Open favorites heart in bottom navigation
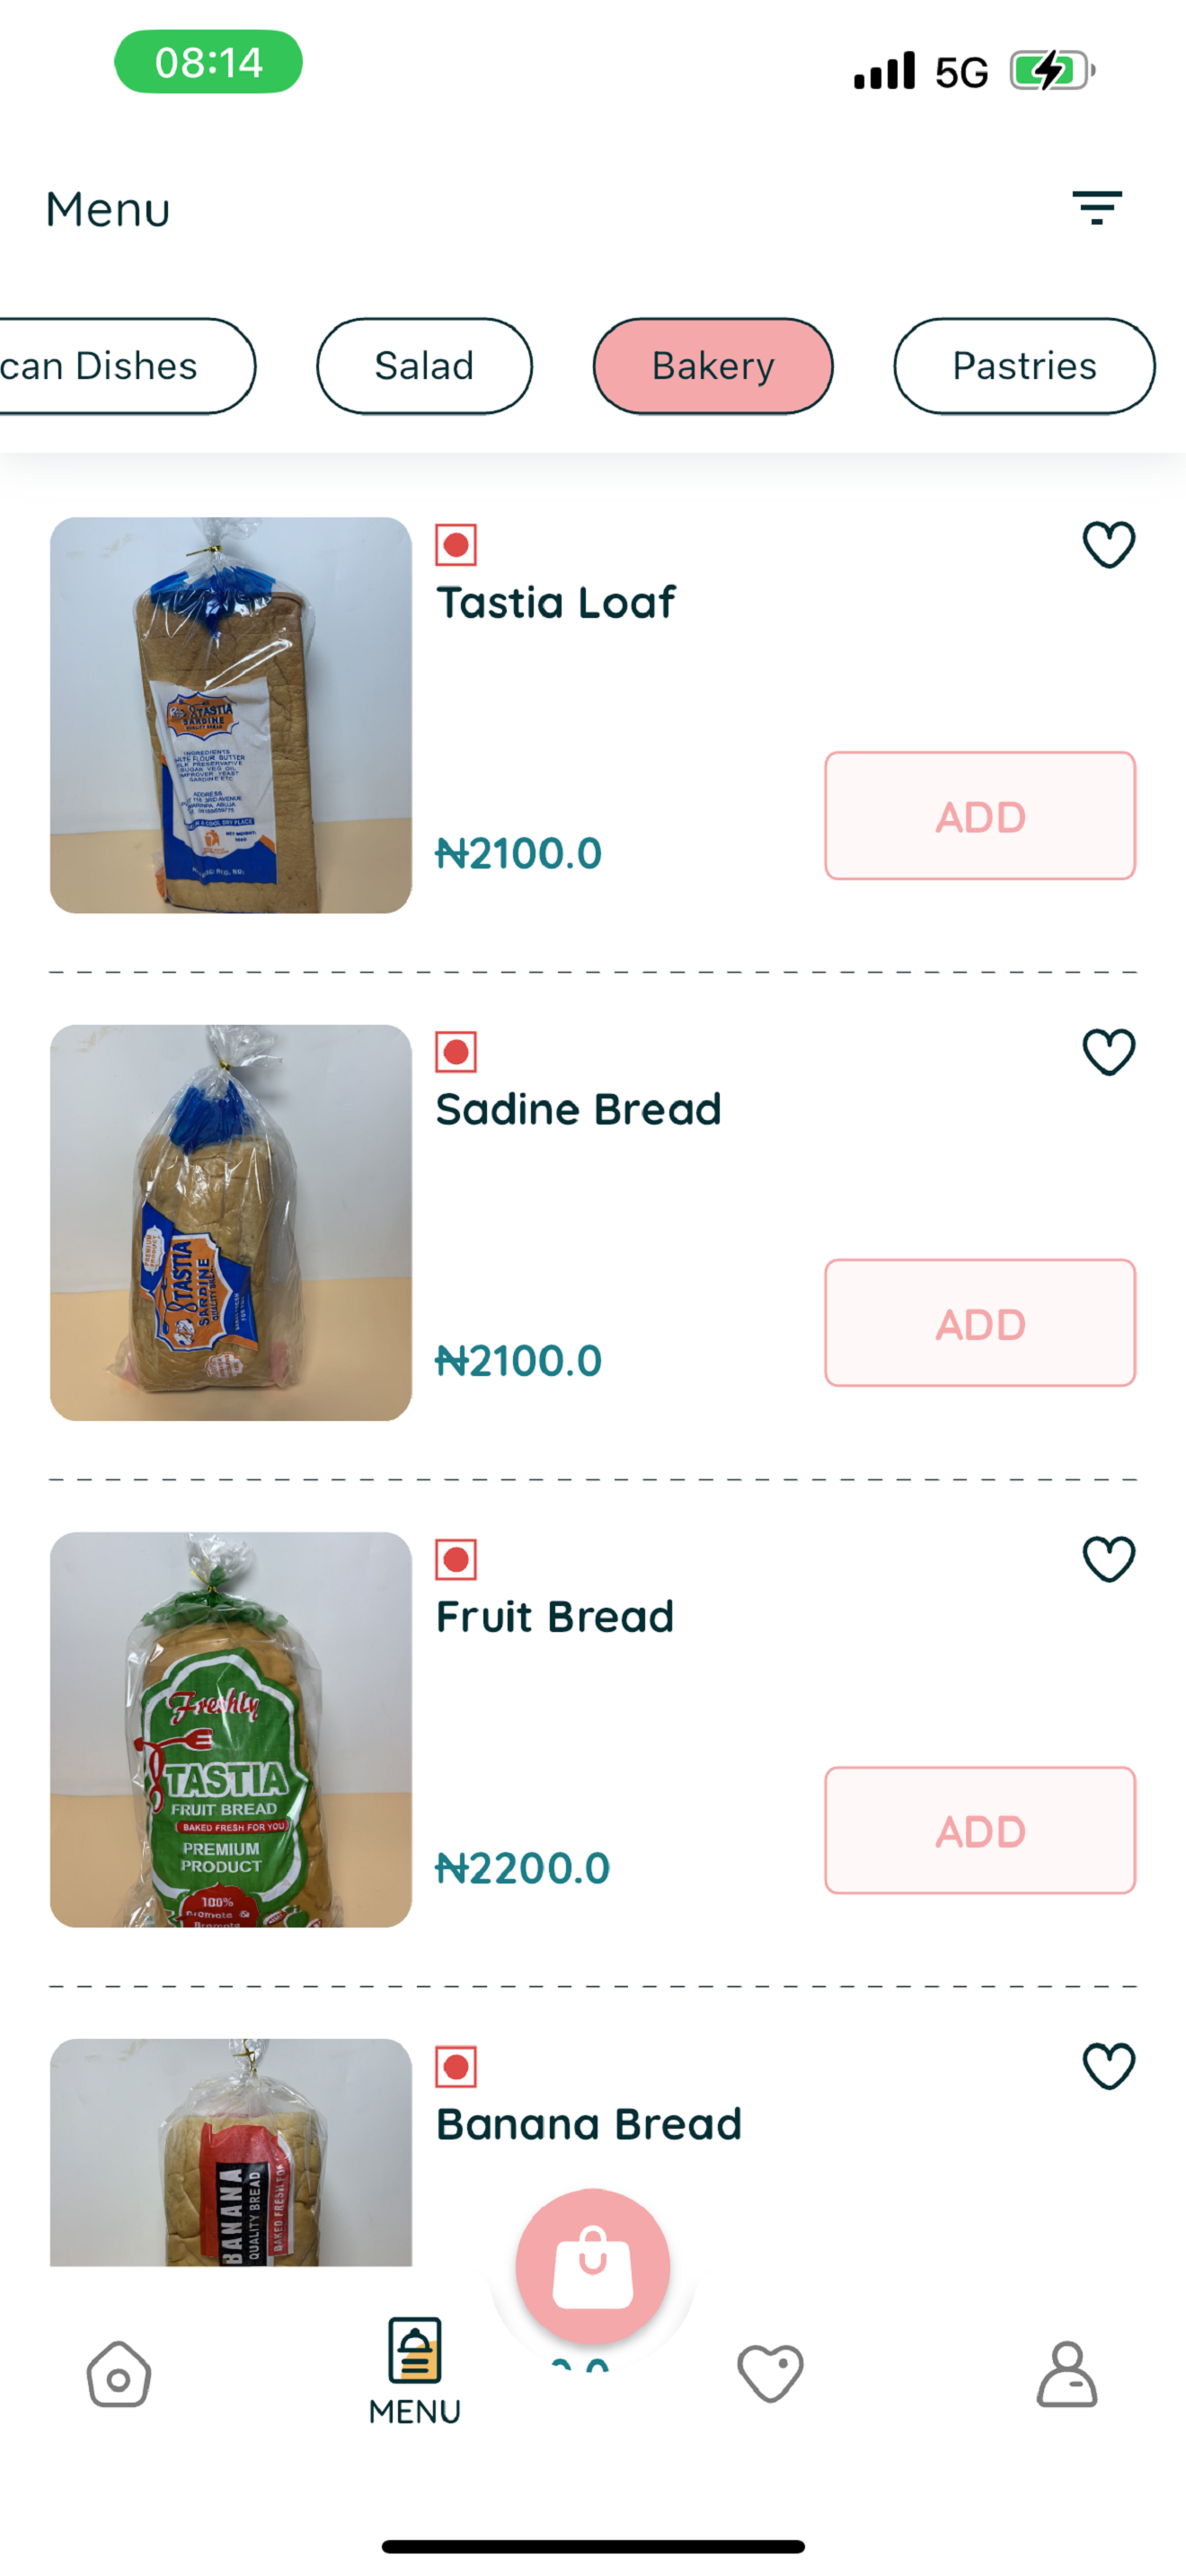 click(x=770, y=2373)
